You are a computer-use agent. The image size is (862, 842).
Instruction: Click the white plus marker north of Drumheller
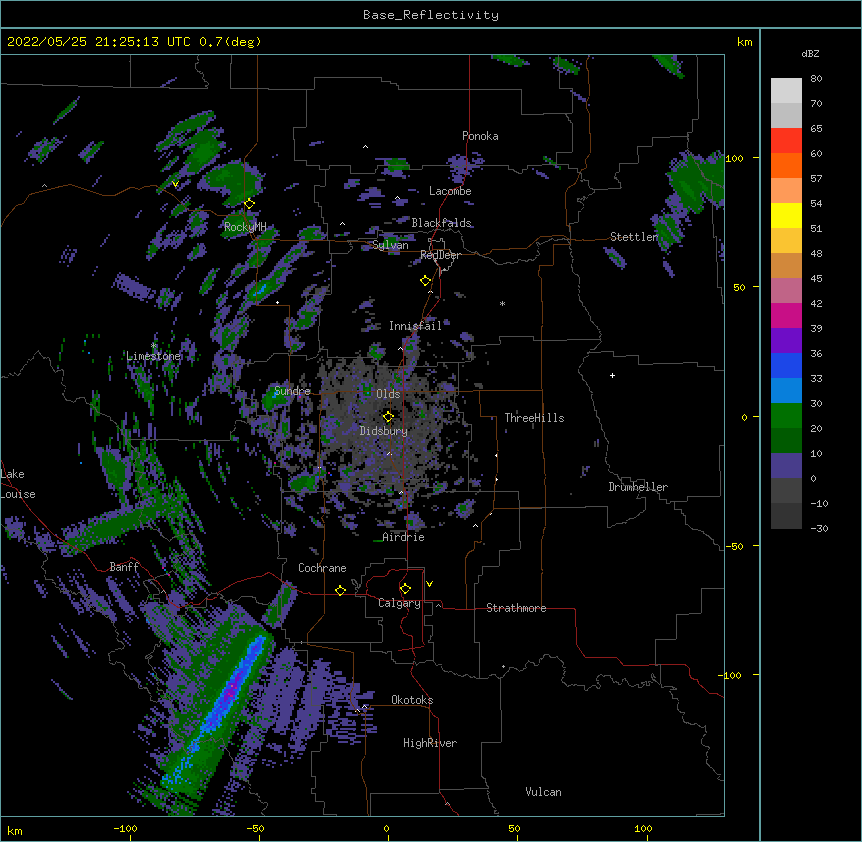click(x=612, y=375)
